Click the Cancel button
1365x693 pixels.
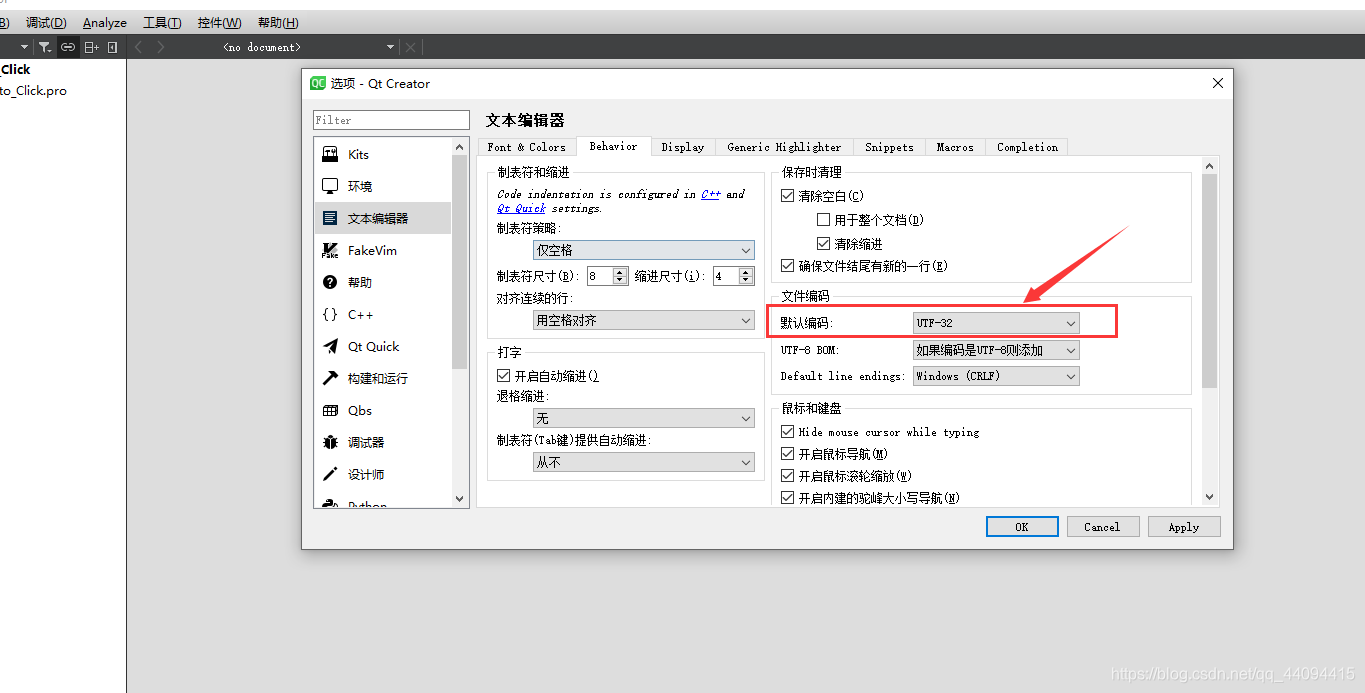pos(1102,527)
